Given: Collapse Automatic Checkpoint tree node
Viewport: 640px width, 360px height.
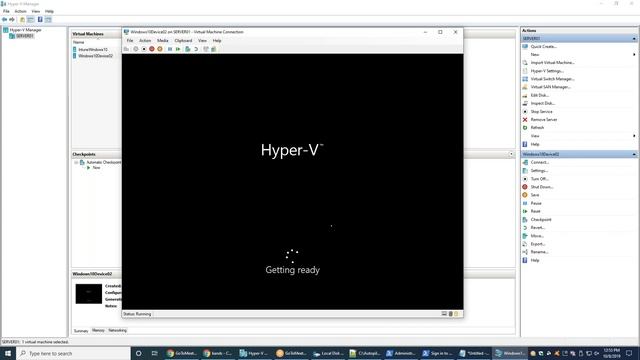Looking at the screenshot, I should 76,162.
